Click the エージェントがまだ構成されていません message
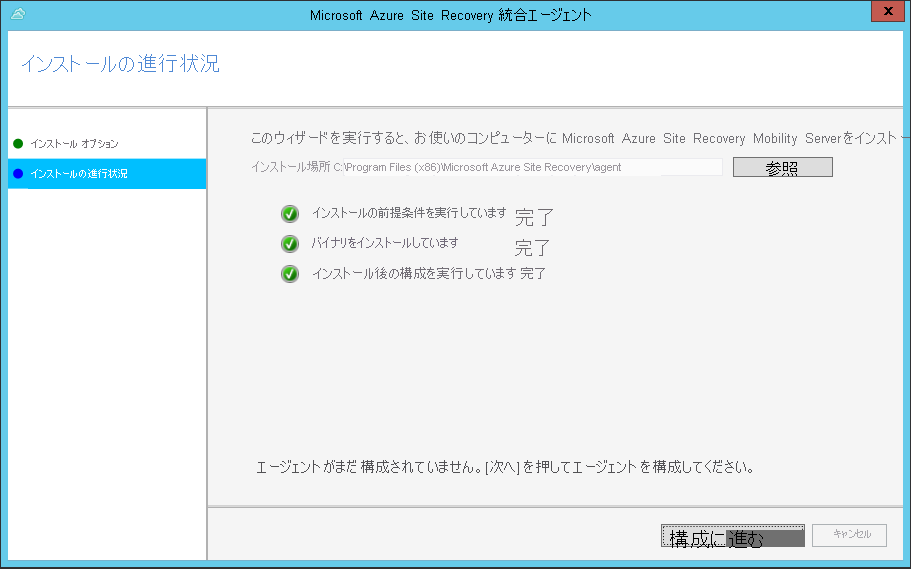 click(x=505, y=467)
